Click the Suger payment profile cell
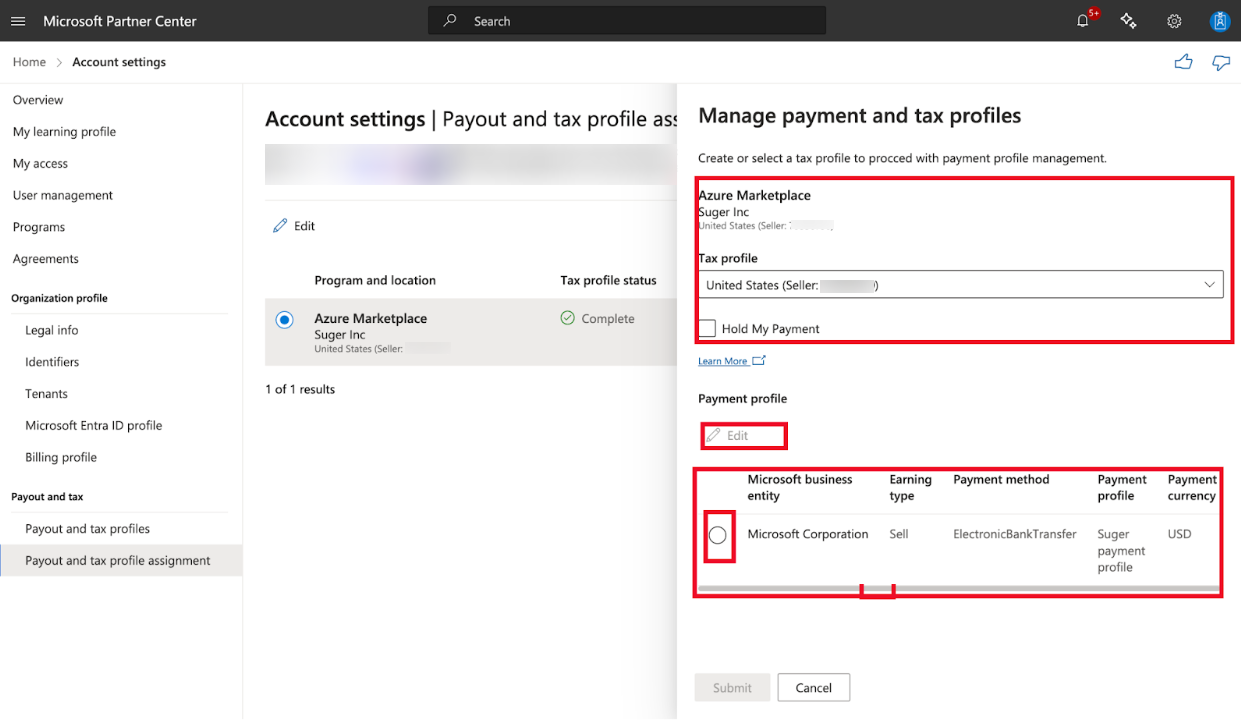This screenshot has width=1241, height=726. click(x=1121, y=551)
